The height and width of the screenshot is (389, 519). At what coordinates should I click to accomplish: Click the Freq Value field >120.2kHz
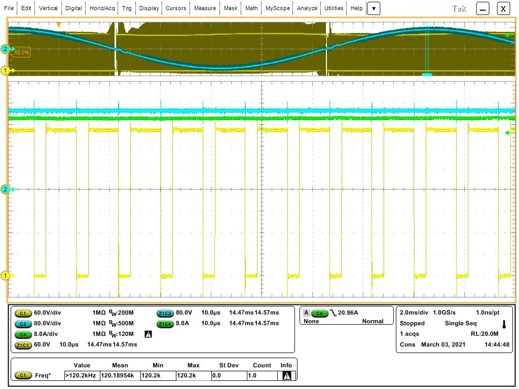[x=82, y=376]
